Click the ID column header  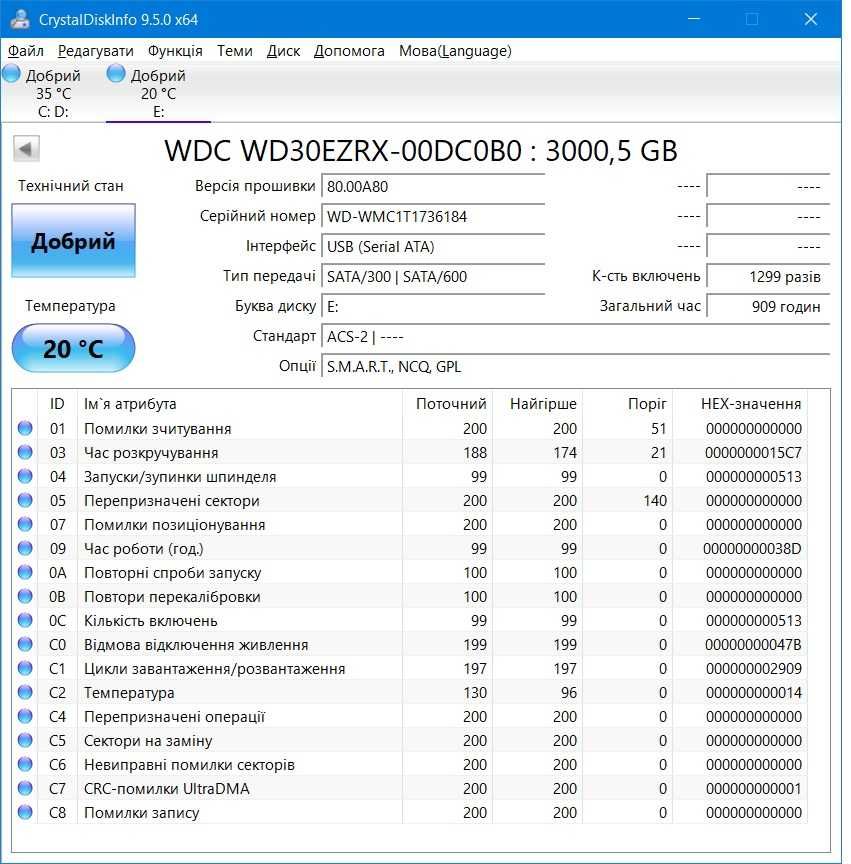pyautogui.click(x=57, y=404)
